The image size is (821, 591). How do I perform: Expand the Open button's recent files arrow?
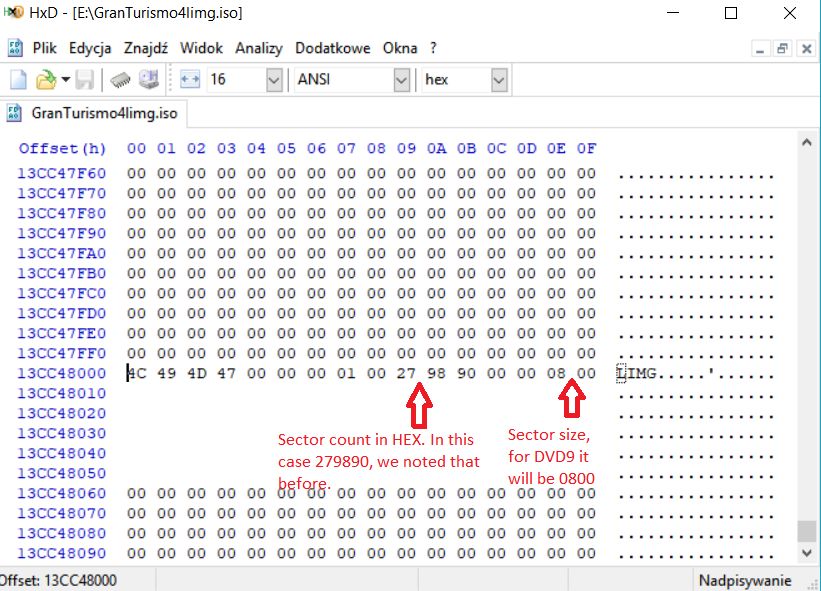[65, 80]
